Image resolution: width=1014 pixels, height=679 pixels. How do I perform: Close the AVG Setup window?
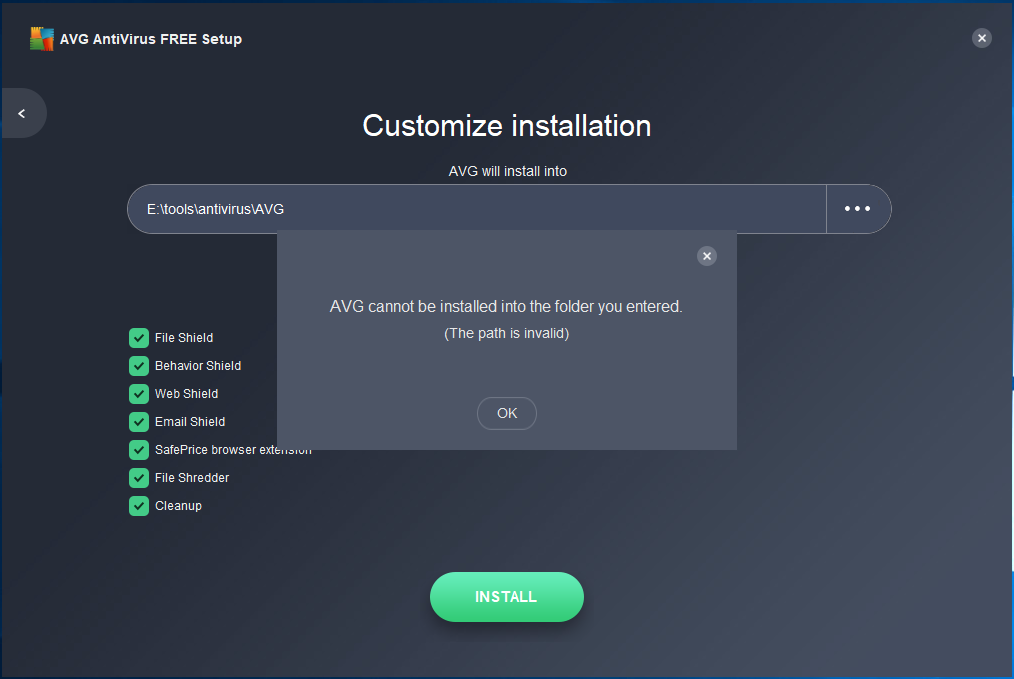[982, 38]
